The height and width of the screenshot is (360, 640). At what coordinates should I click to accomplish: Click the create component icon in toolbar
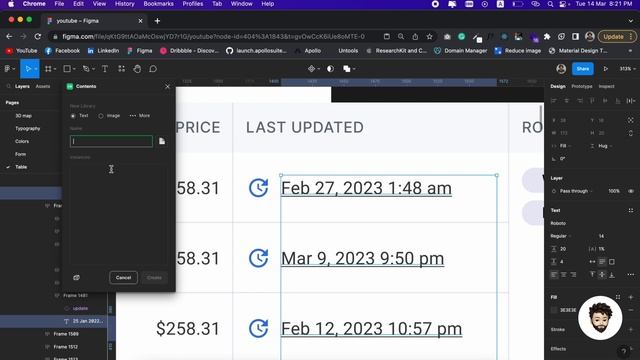coord(311,69)
